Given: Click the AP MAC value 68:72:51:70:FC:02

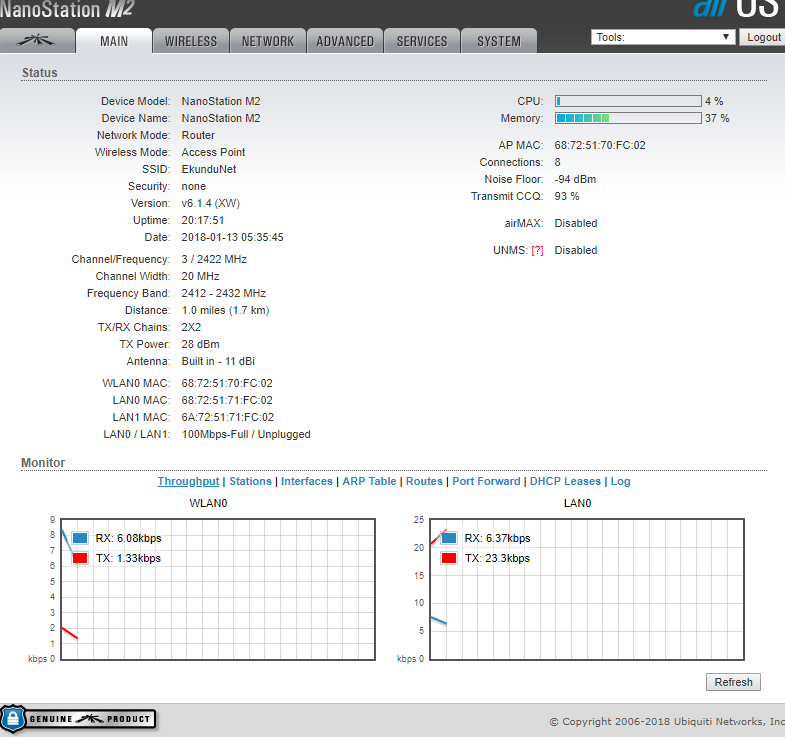Looking at the screenshot, I should pyautogui.click(x=600, y=145).
